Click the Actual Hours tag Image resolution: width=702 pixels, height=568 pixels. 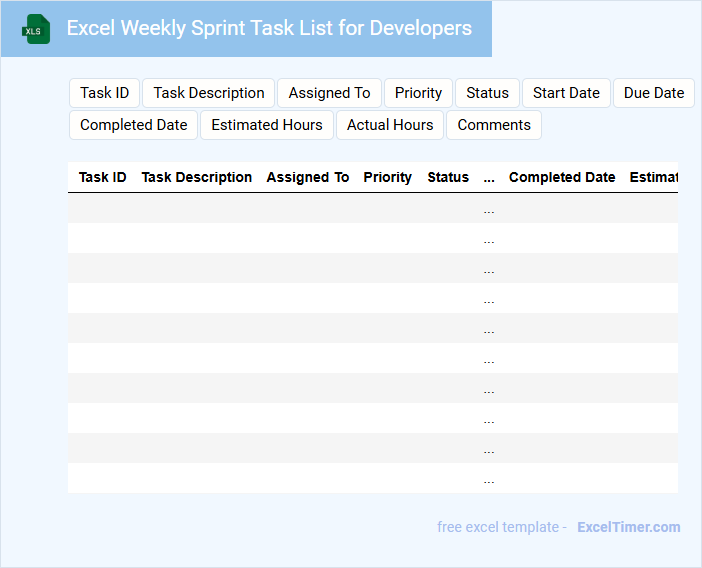click(390, 125)
